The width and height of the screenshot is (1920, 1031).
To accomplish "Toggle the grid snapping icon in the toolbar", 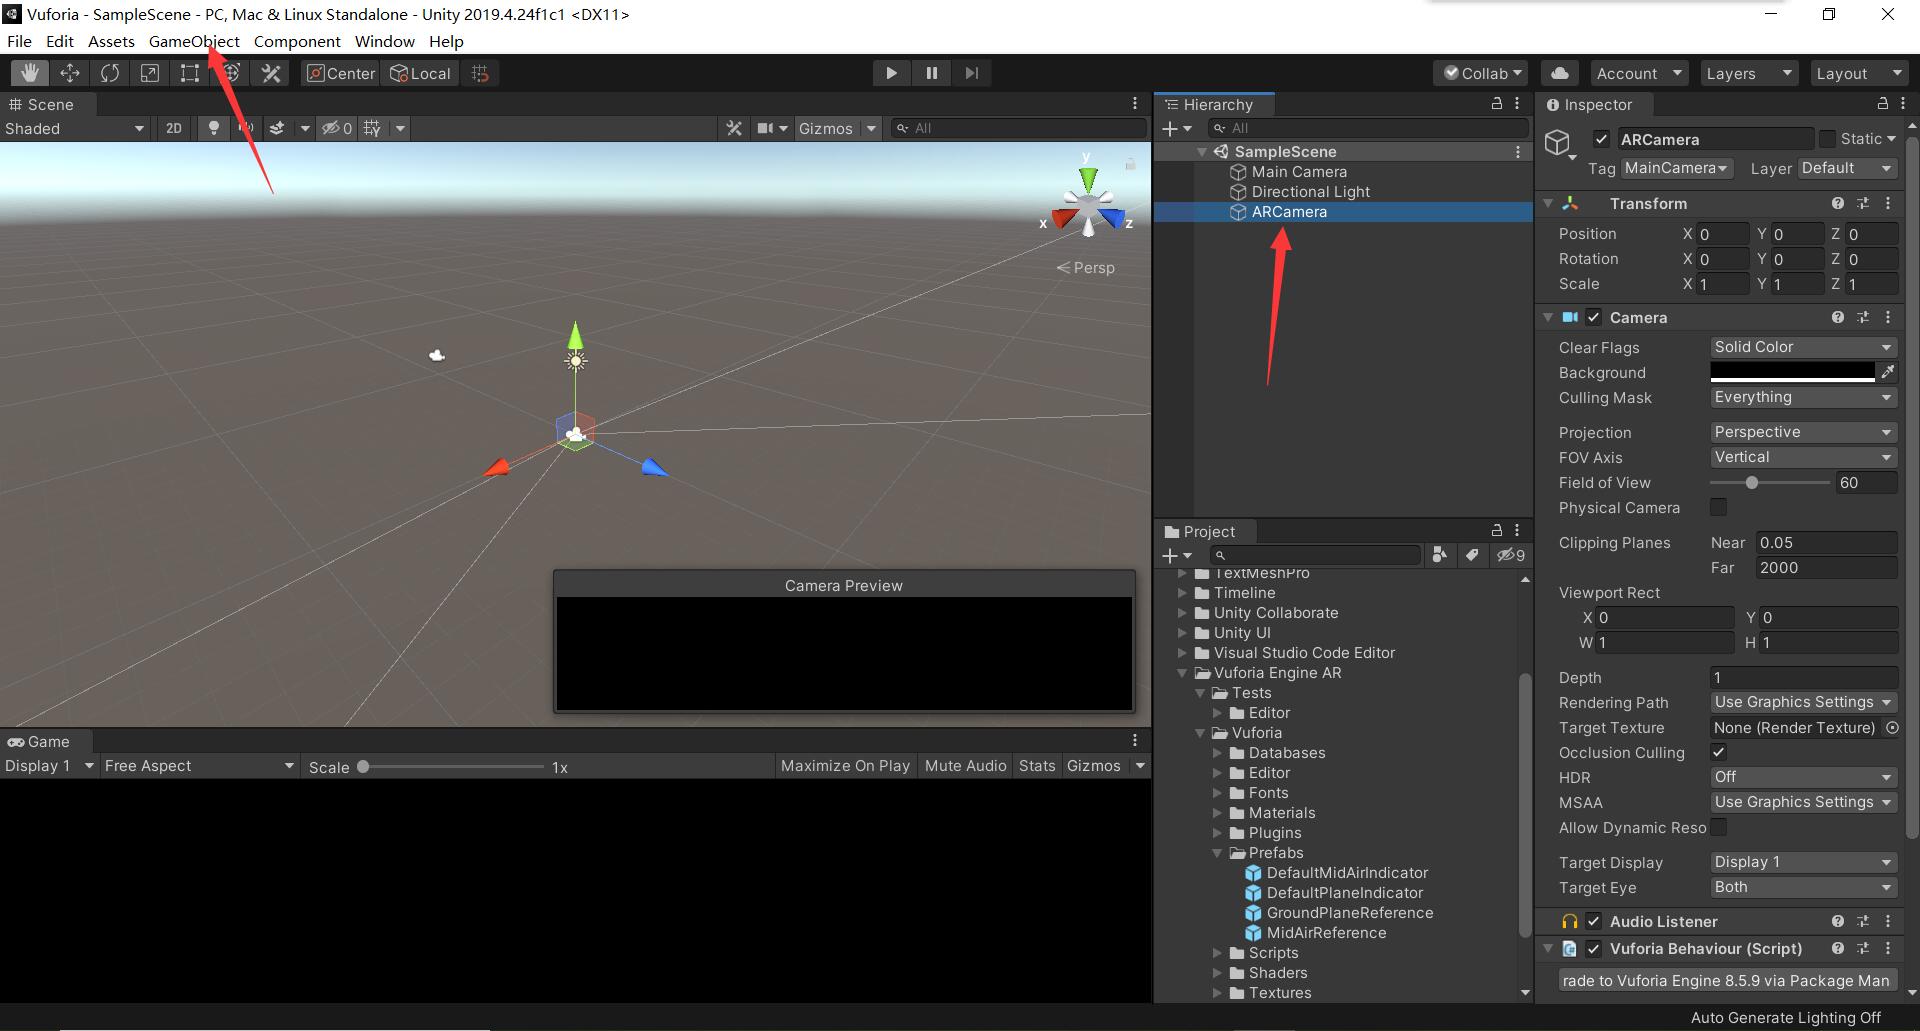I will (480, 73).
